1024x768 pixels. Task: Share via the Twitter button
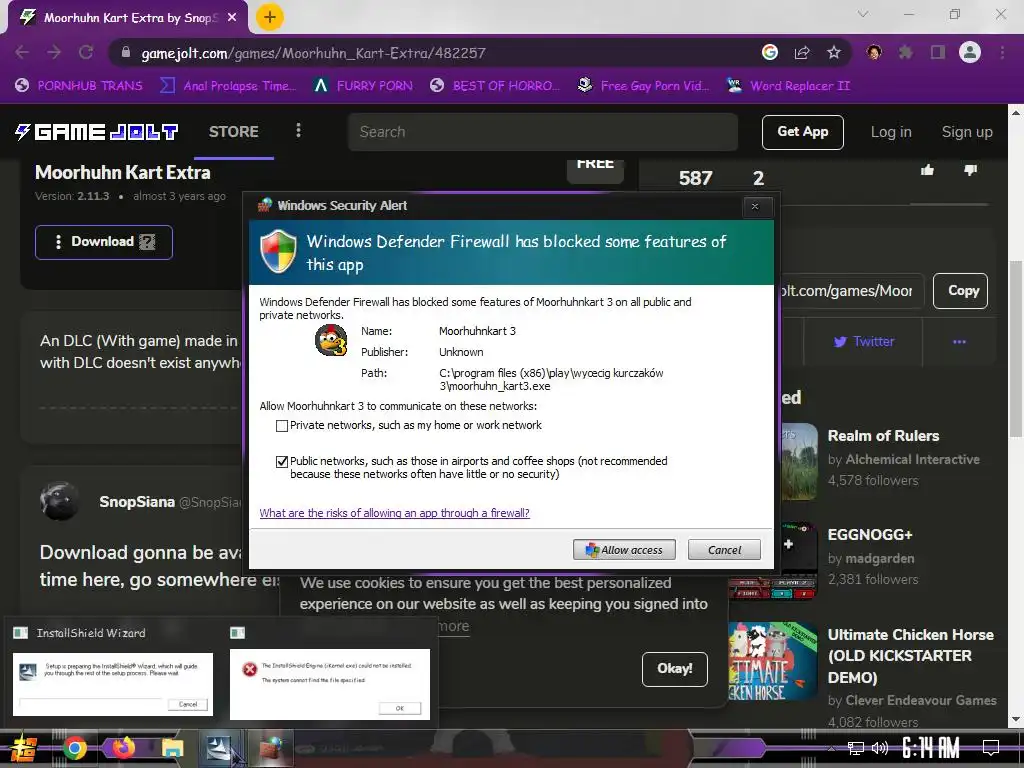point(863,342)
